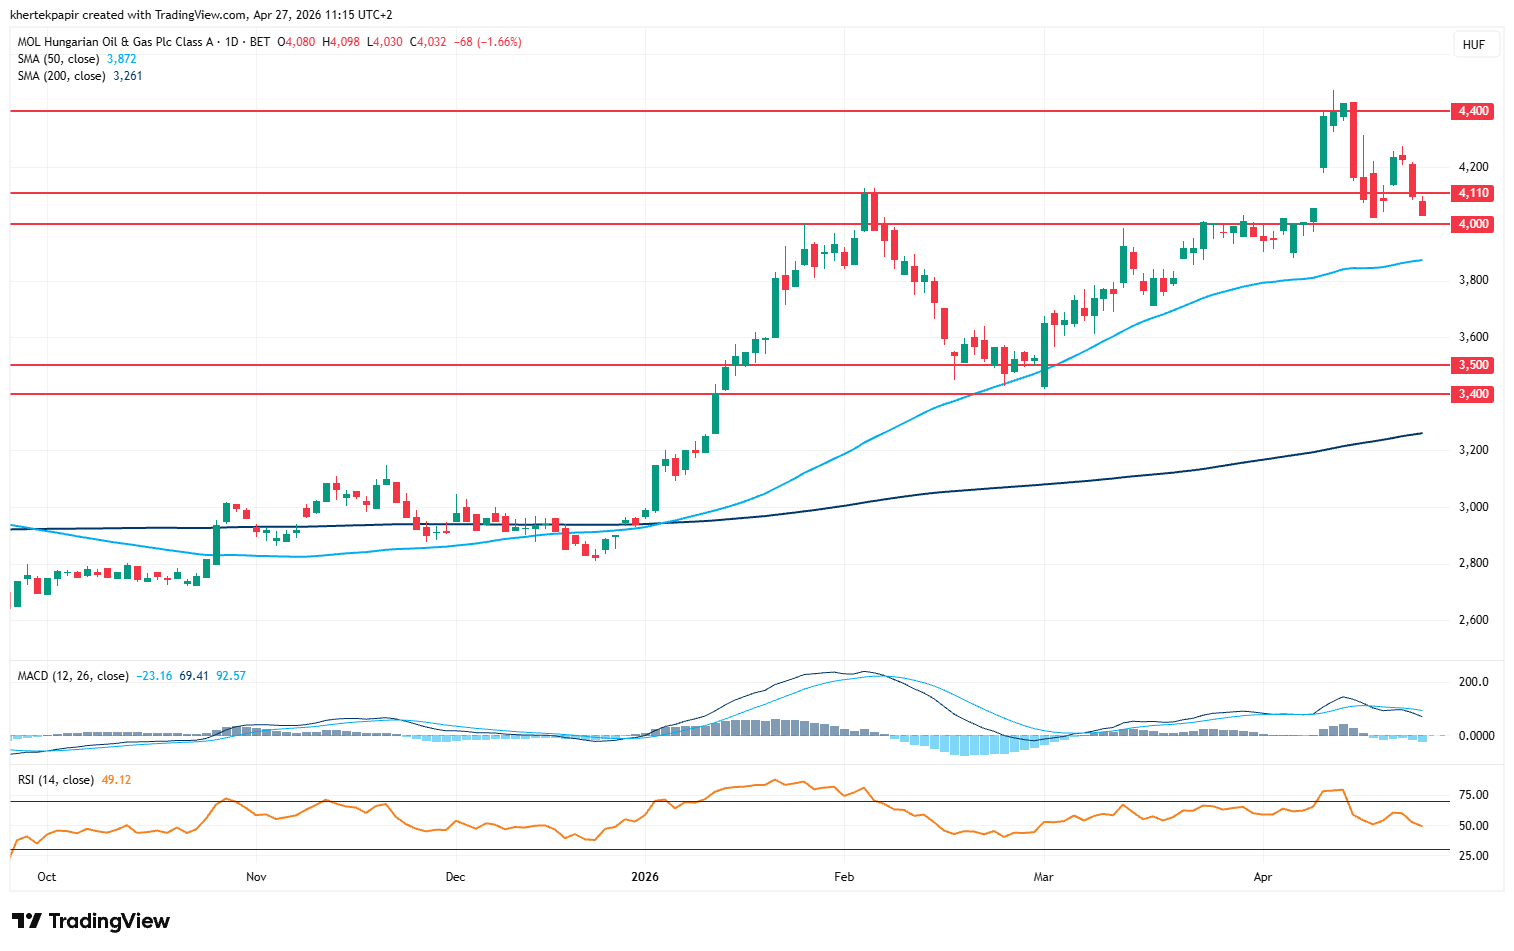Click the 4,110 resistance price label
This screenshot has height=951, width=1514.
pos(1472,193)
